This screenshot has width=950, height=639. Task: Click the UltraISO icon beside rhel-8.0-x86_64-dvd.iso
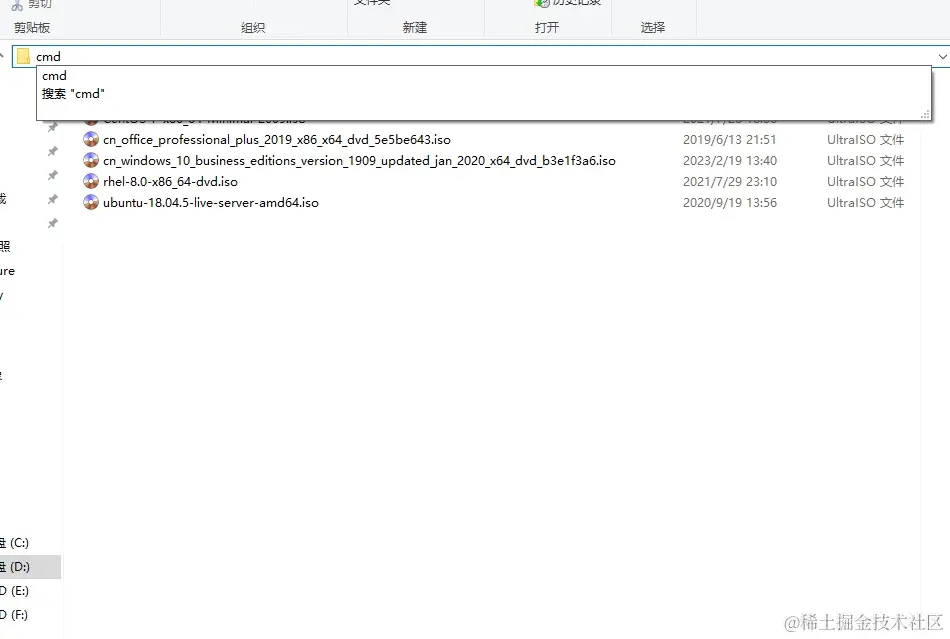pos(92,181)
